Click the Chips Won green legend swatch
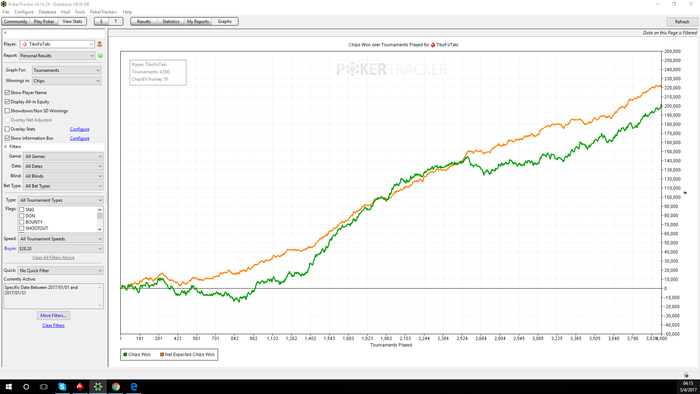 pyautogui.click(x=125, y=354)
